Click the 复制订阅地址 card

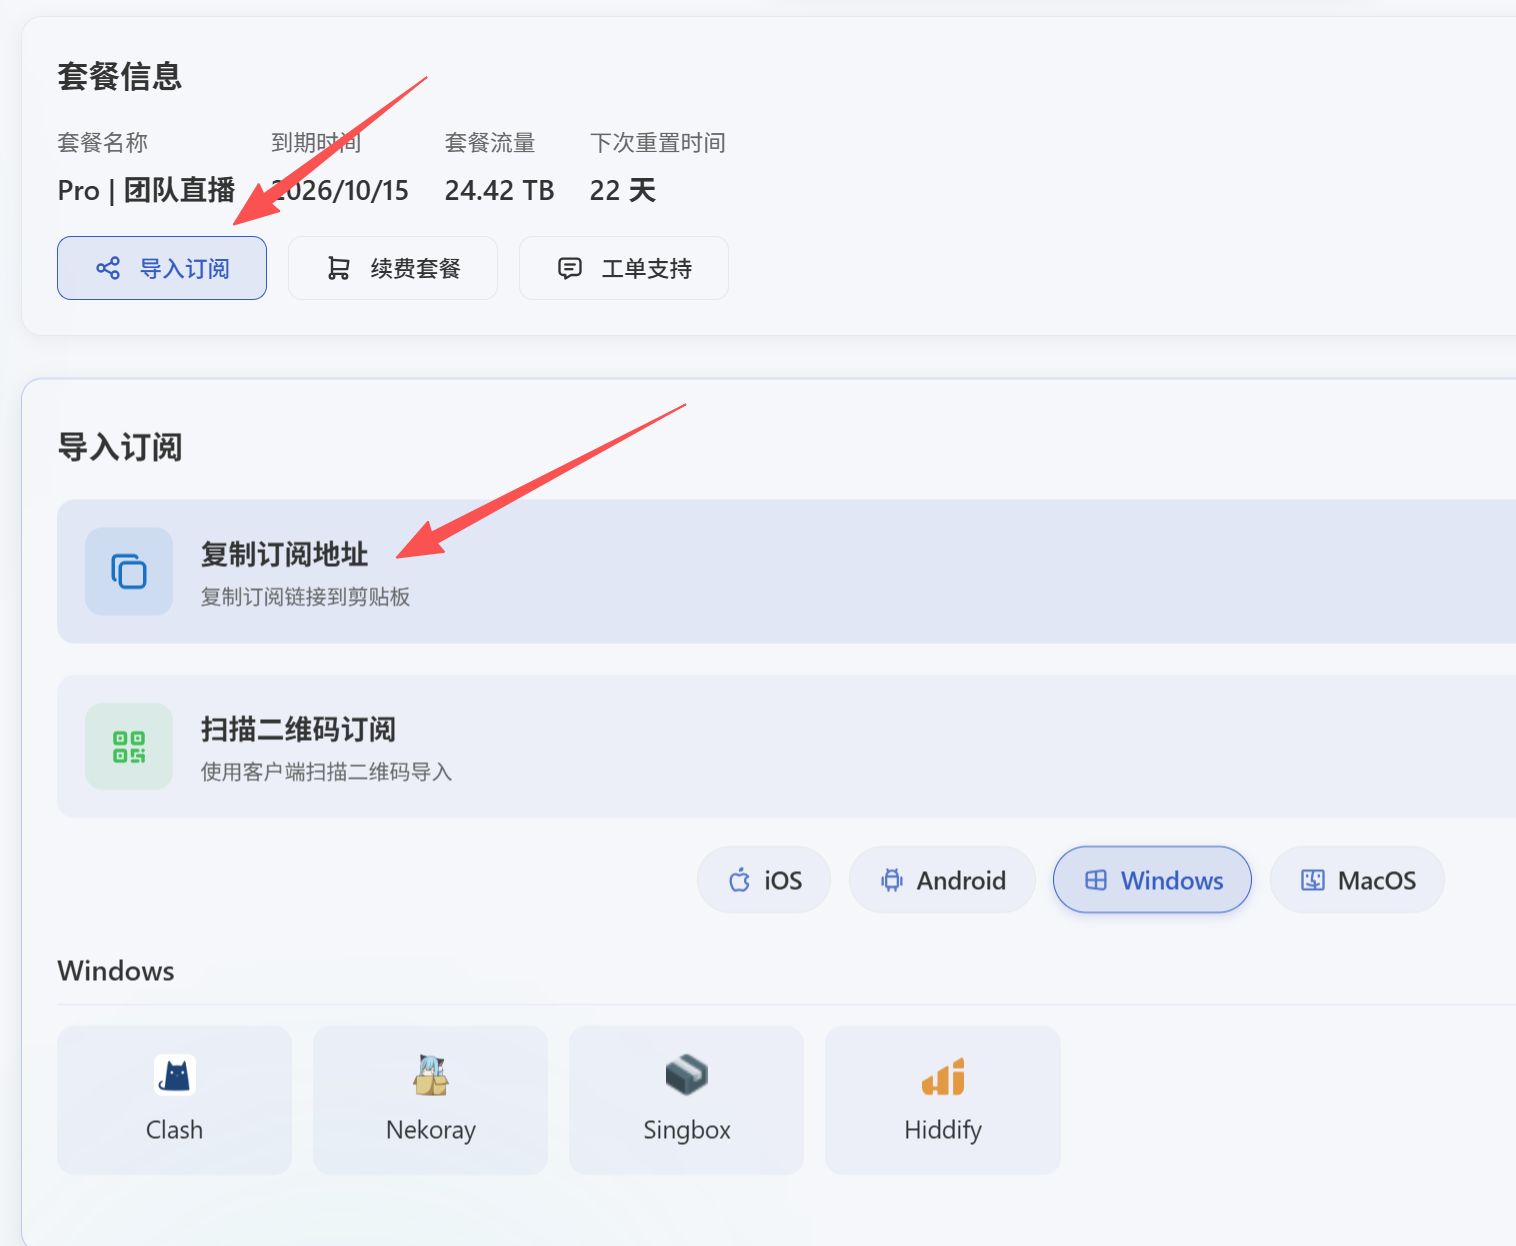tap(700, 571)
